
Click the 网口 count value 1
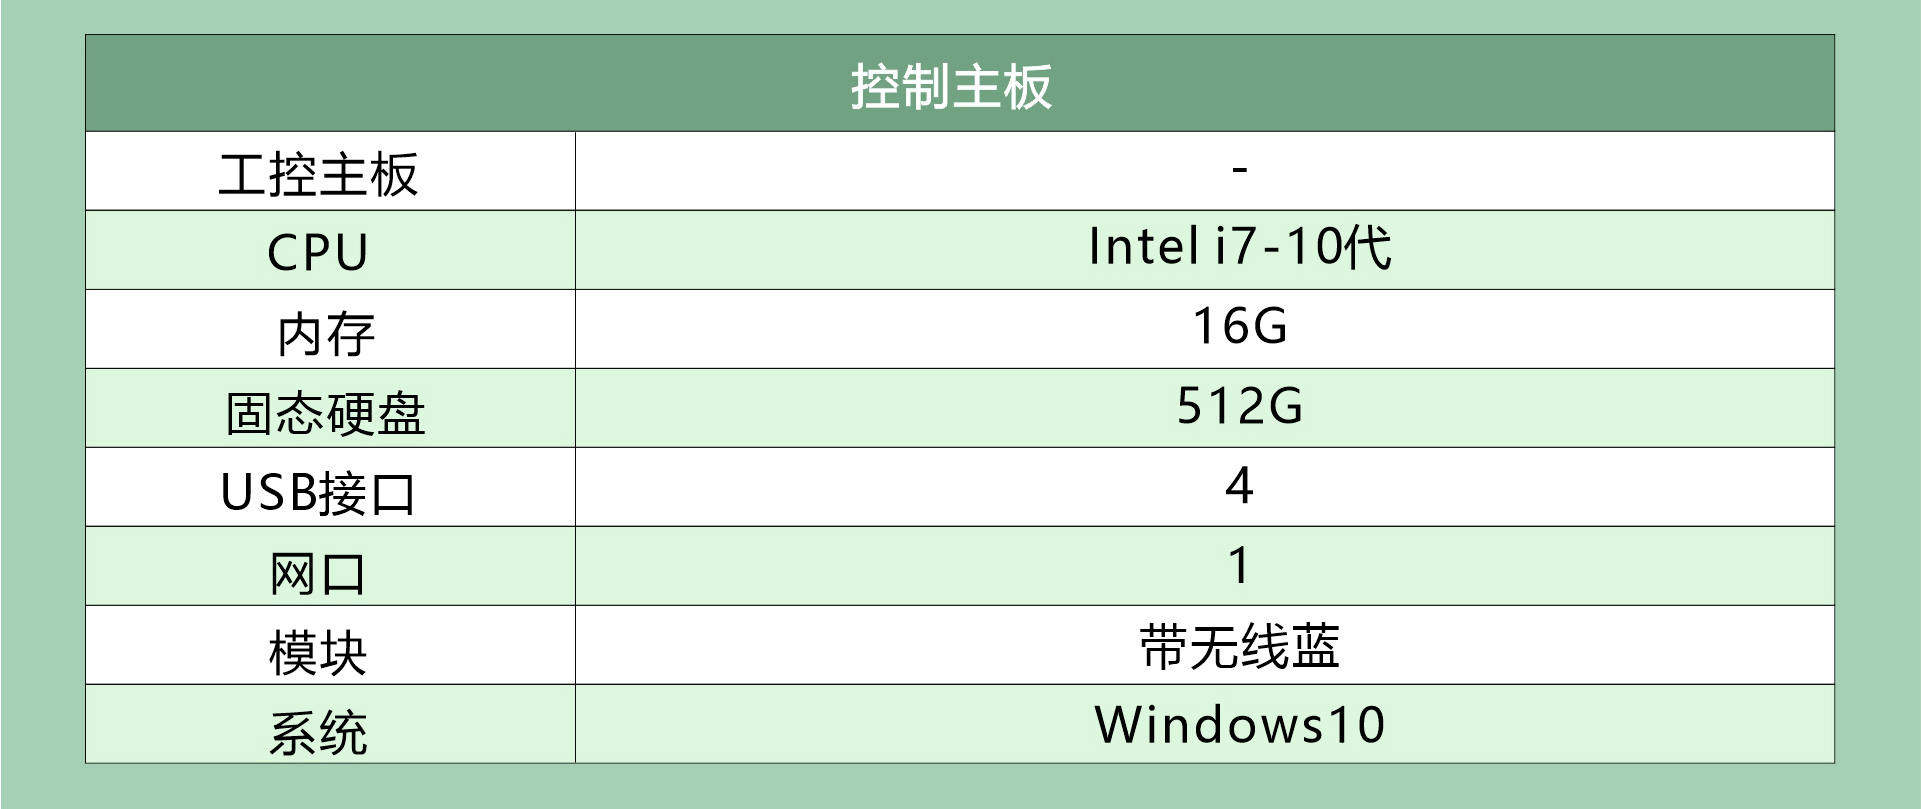pyautogui.click(x=1239, y=565)
